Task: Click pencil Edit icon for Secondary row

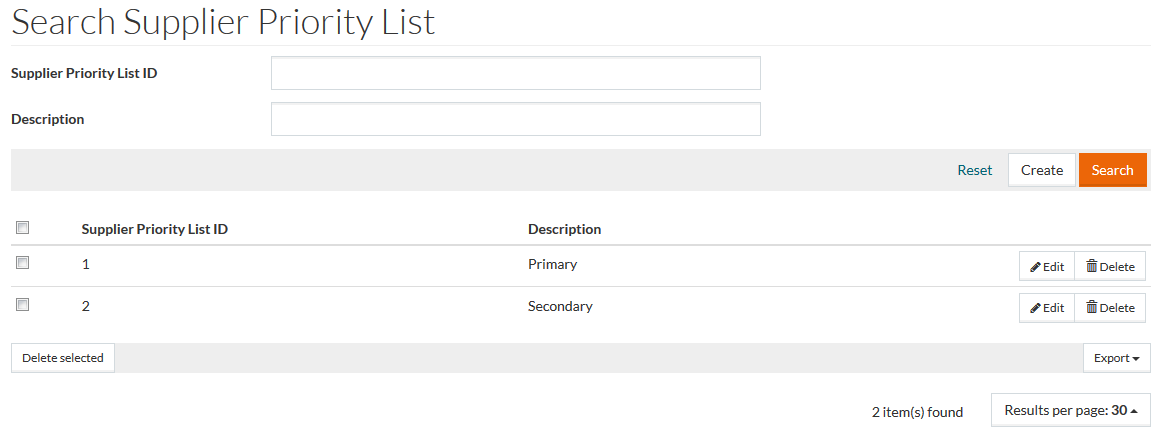Action: click(x=1036, y=308)
